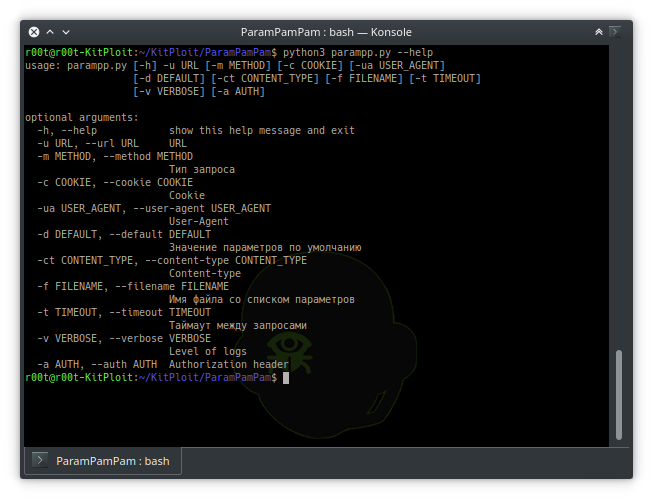Click the '-v VERBOSE, --verbose VERBOSE' line
The image size is (653, 499).
click(124, 338)
